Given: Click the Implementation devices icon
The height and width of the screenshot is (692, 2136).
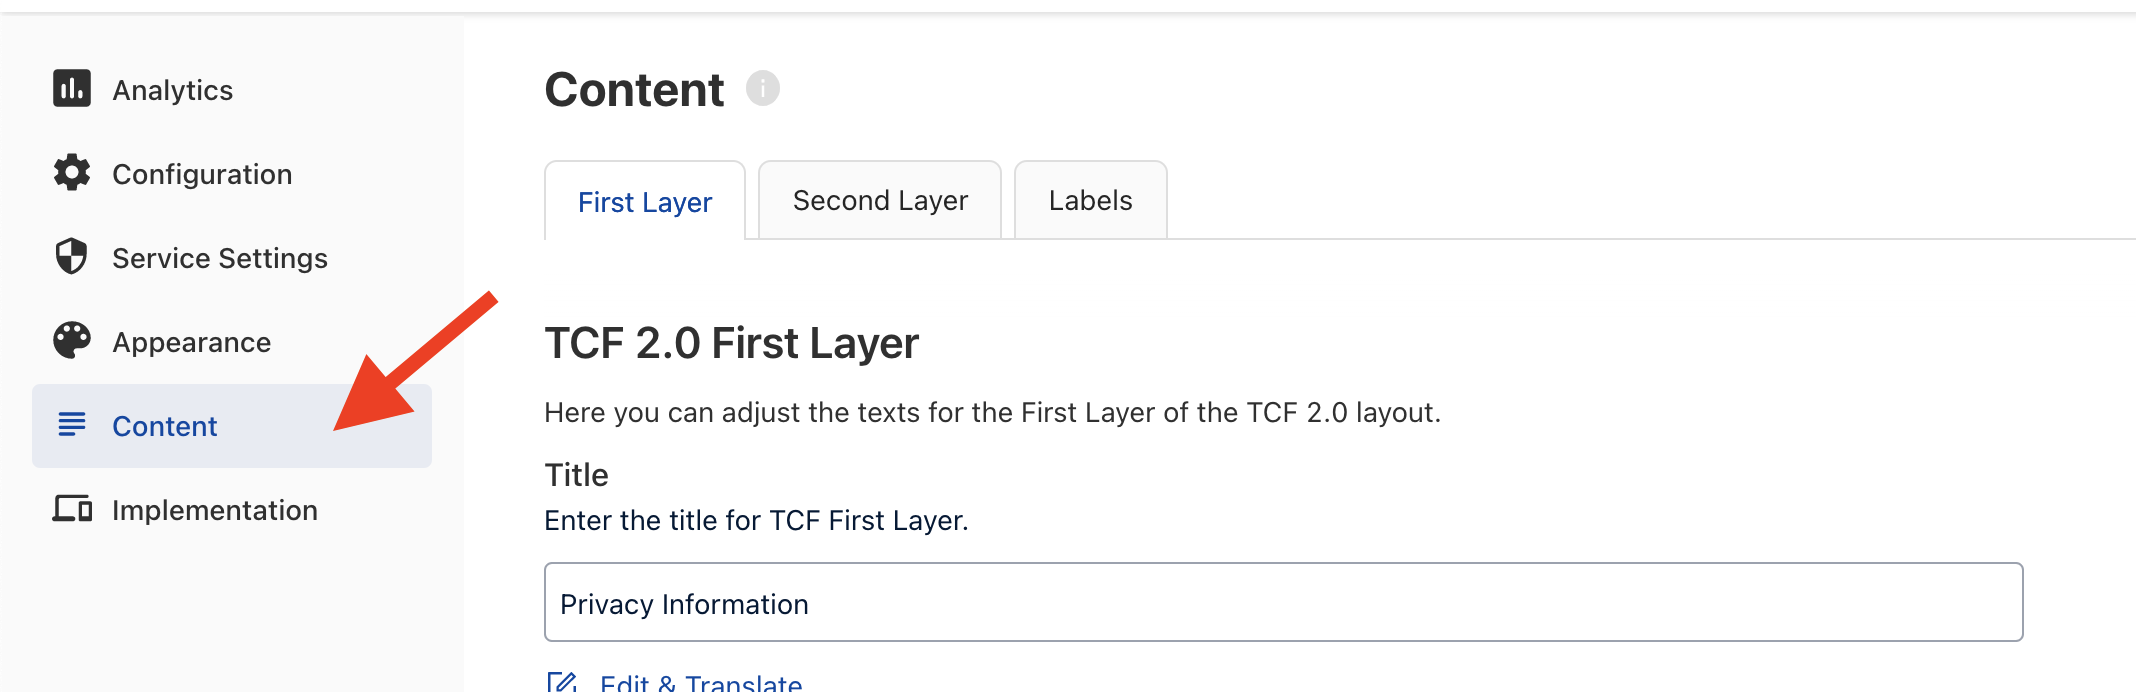Looking at the screenshot, I should (72, 509).
